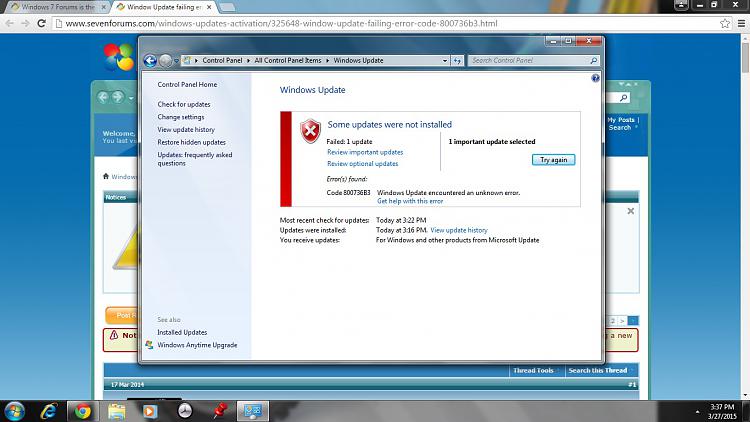Click Chrome taskbar icon
The height and width of the screenshot is (422, 750).
pyautogui.click(x=82, y=411)
